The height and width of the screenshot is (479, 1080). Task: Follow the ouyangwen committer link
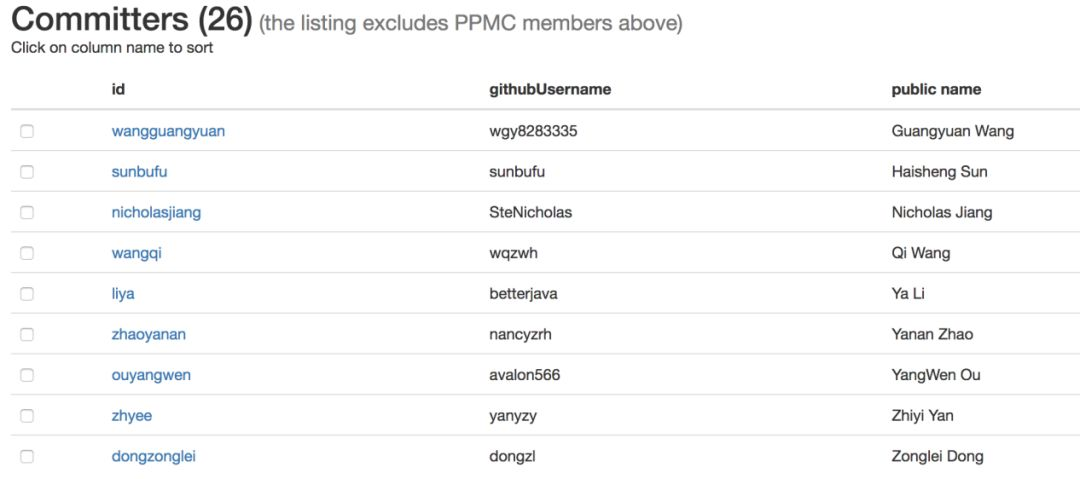click(x=151, y=375)
